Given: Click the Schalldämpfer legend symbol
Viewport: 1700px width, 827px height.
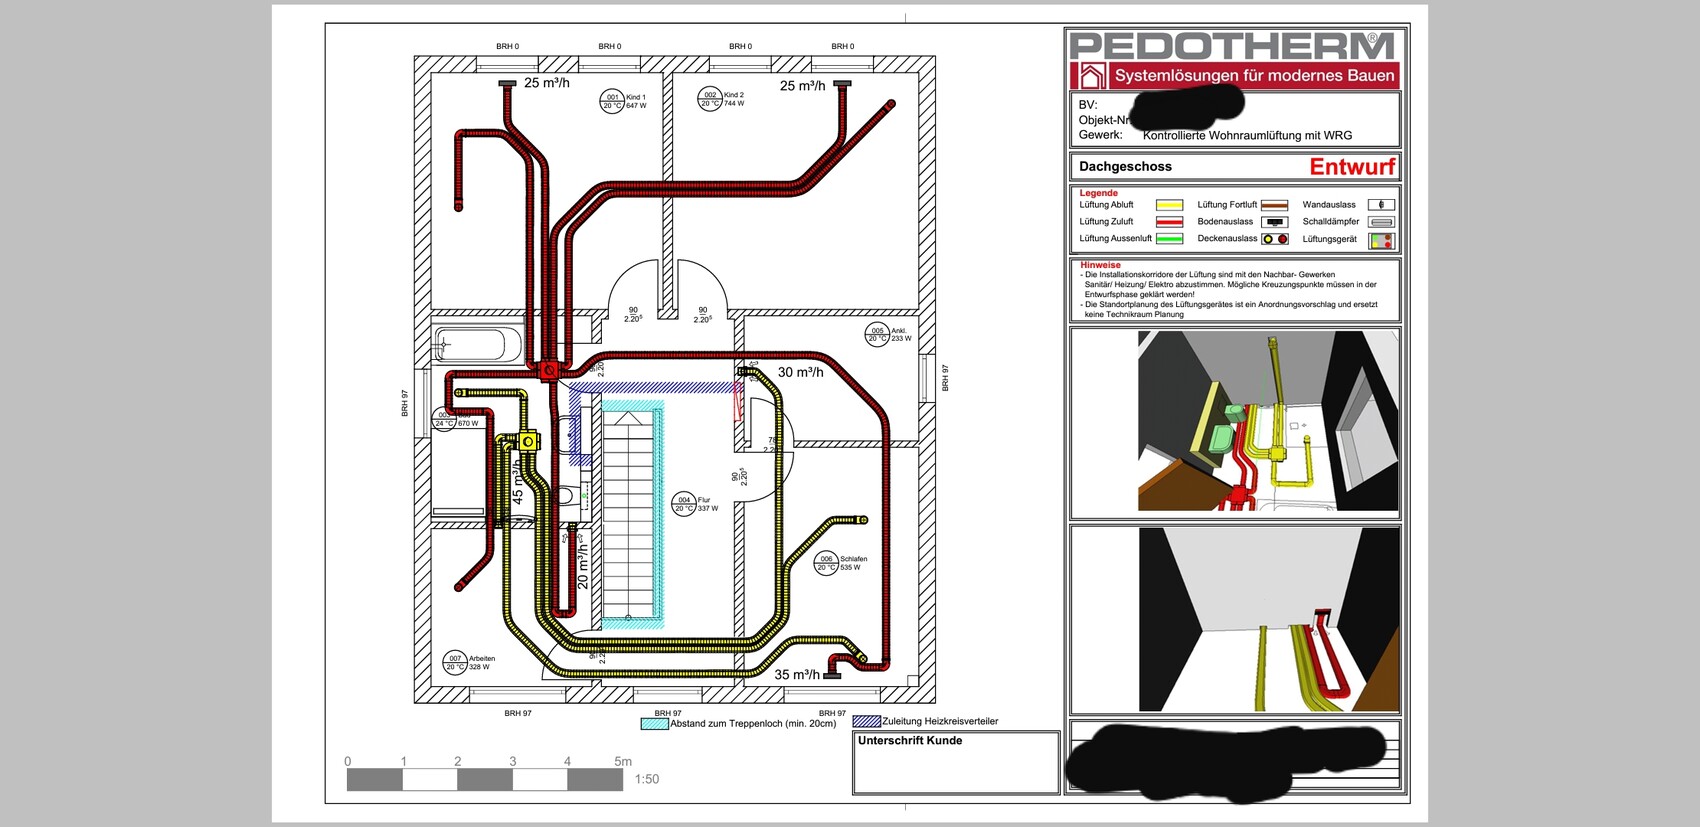Looking at the screenshot, I should click(1380, 222).
